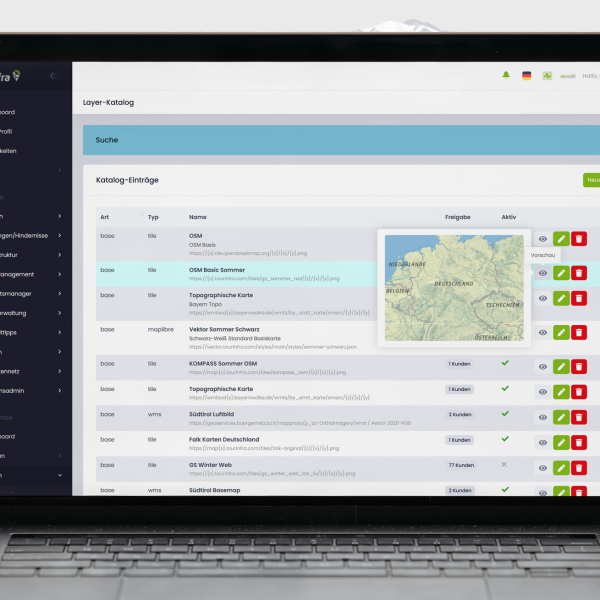Click the Germany map preview thumbnail
Viewport: 600px width, 600px height.
click(x=454, y=288)
